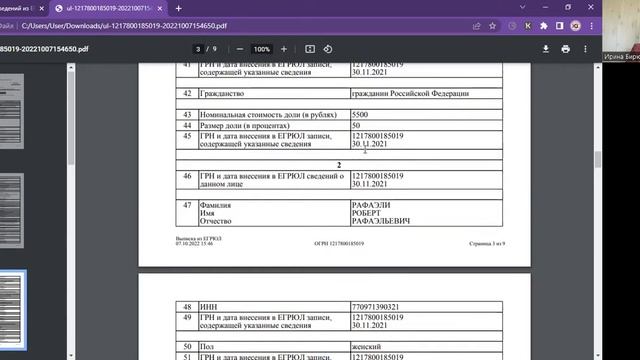Select the top page thumbnail in sidebar
640x360 pixels.
[x=12, y=111]
